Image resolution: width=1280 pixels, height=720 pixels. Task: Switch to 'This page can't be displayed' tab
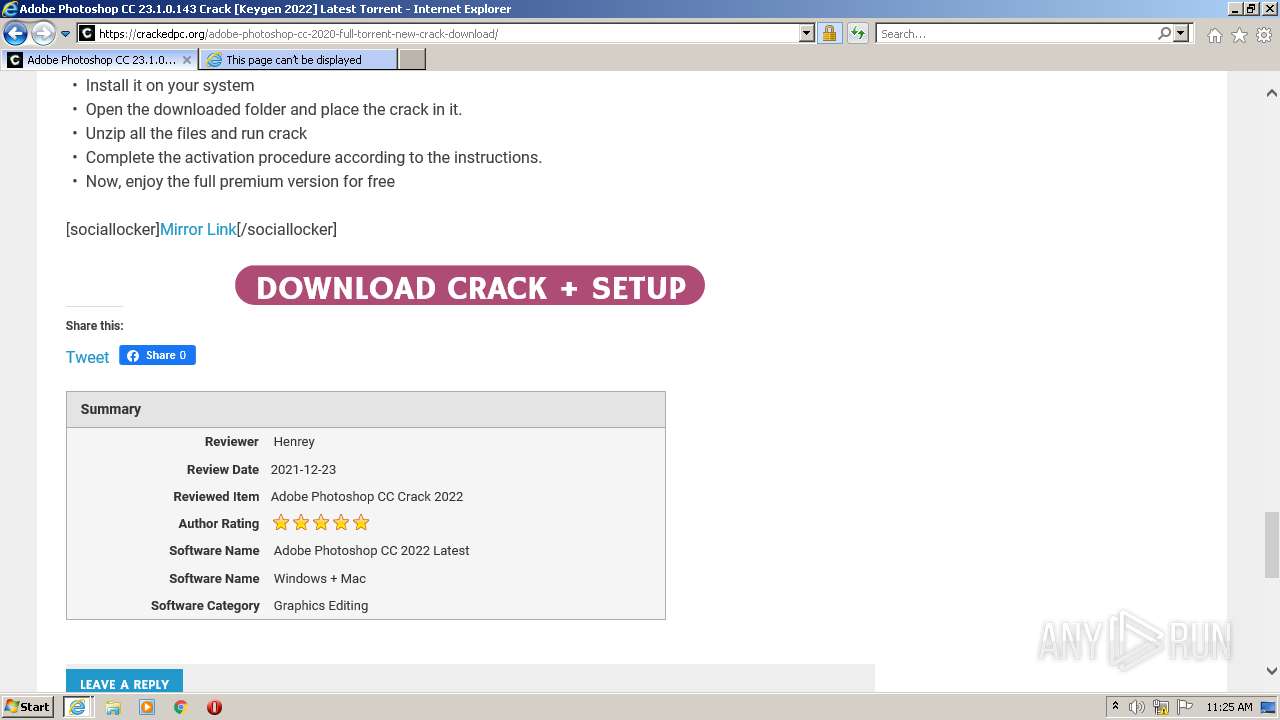tap(298, 60)
